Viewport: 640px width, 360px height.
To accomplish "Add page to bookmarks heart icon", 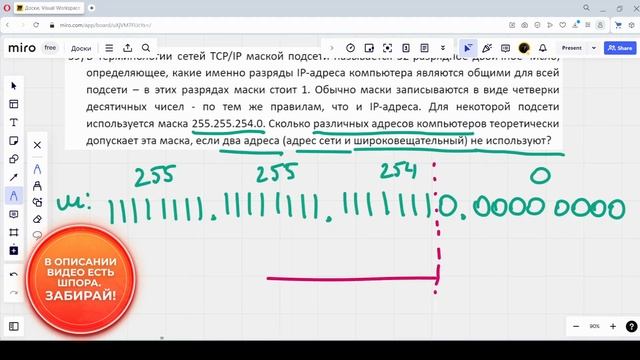I will (x=562, y=25).
